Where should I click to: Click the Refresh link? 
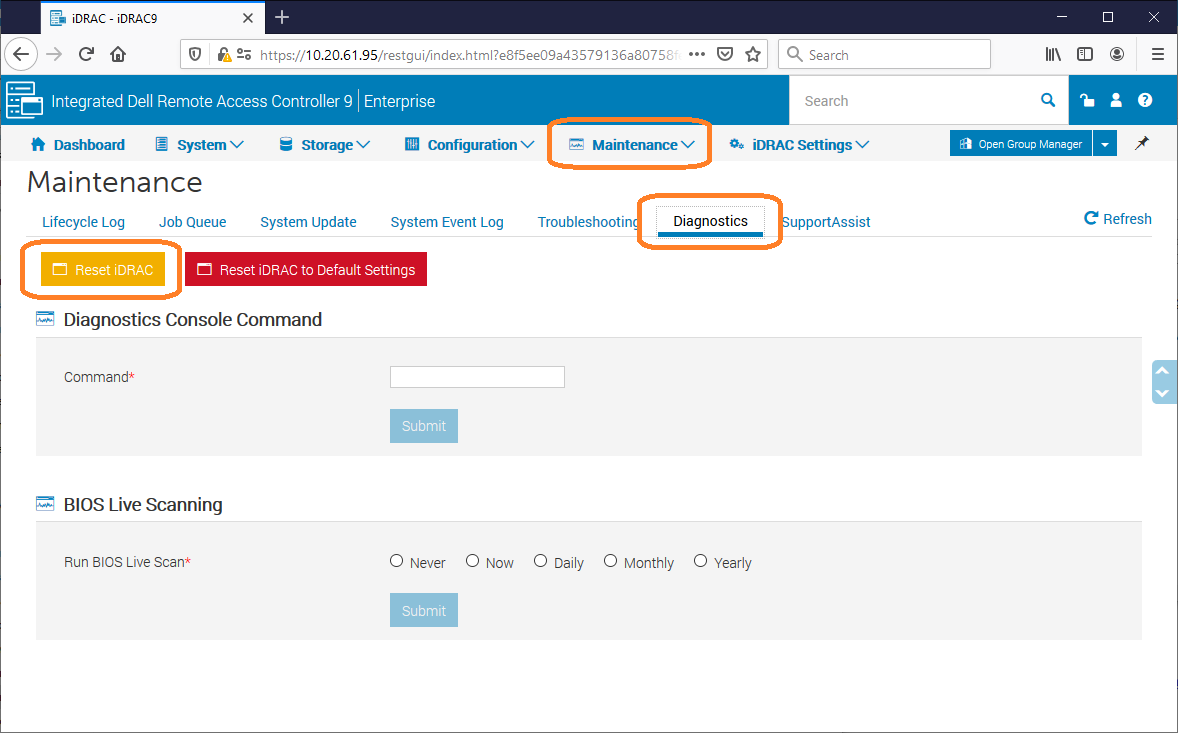1118,219
